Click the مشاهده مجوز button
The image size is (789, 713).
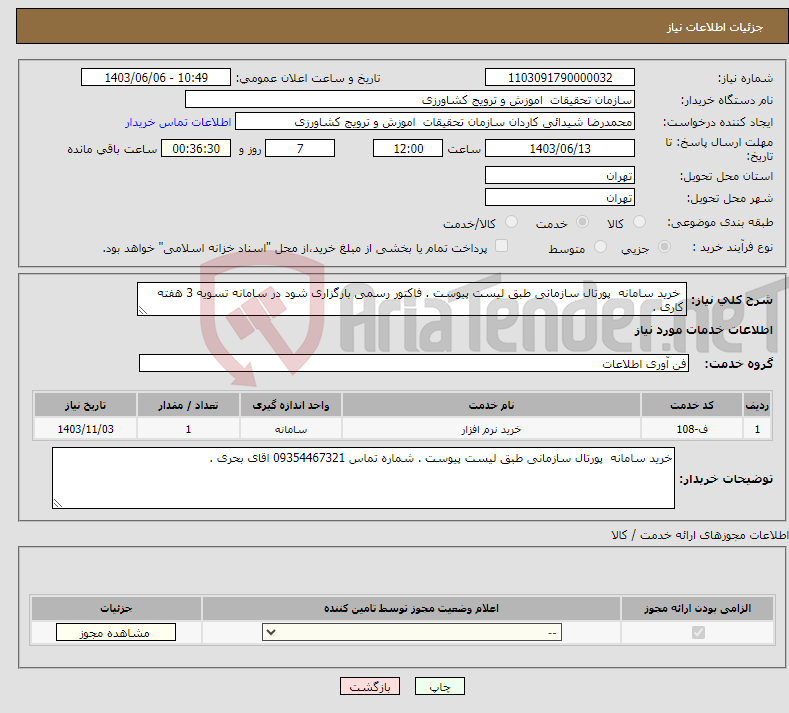coord(116,632)
